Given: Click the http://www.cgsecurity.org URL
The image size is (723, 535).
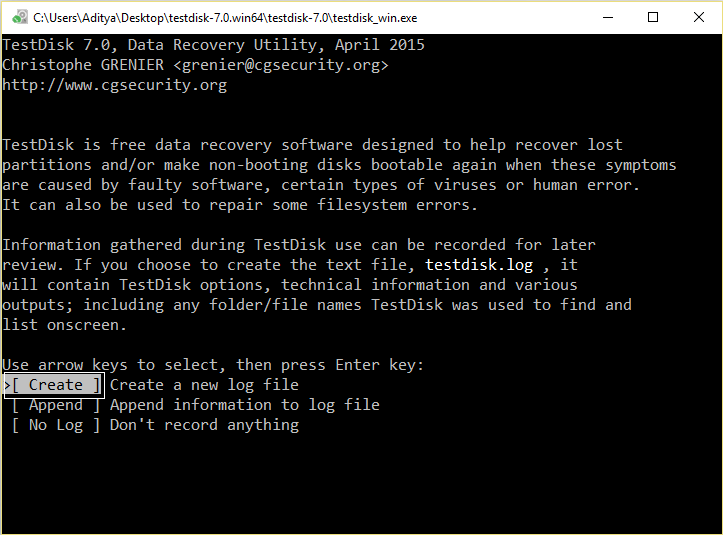Looking at the screenshot, I should tap(114, 85).
